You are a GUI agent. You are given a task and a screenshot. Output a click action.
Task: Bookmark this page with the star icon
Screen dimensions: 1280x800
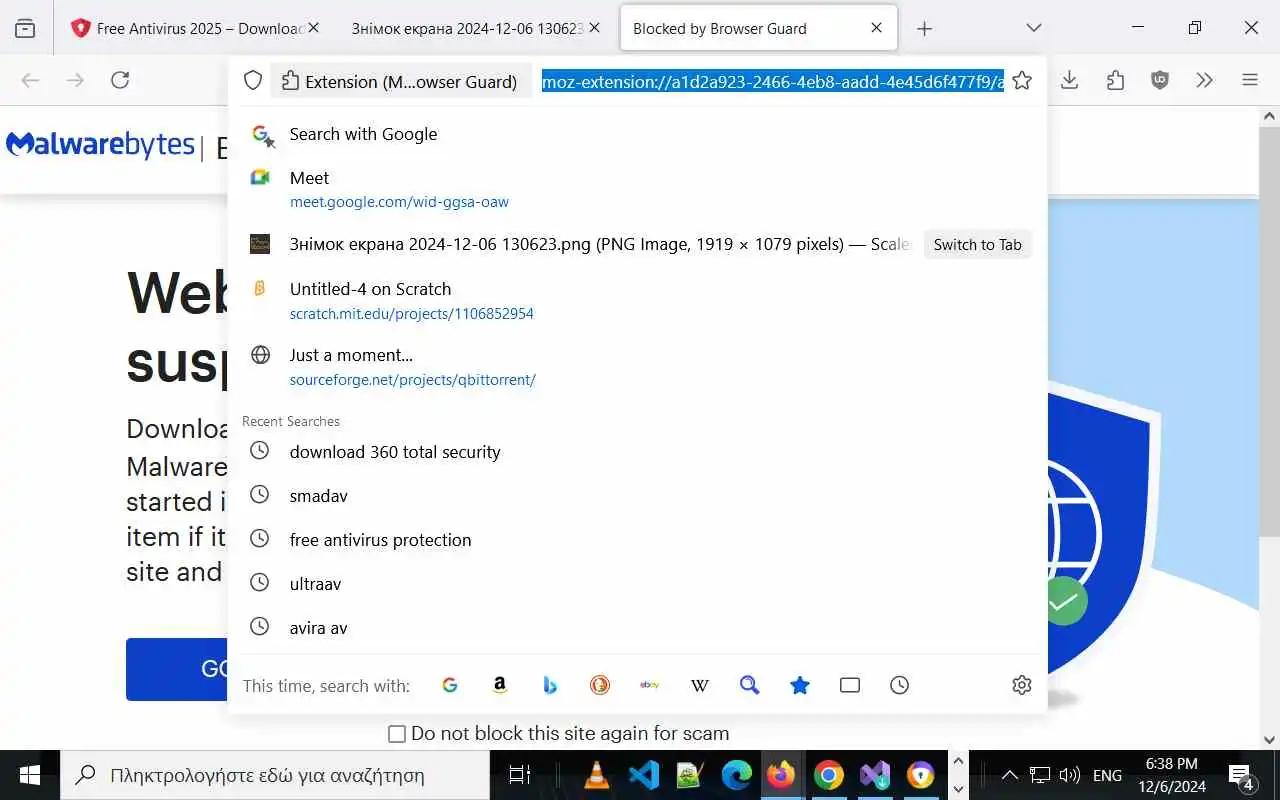click(x=1022, y=80)
